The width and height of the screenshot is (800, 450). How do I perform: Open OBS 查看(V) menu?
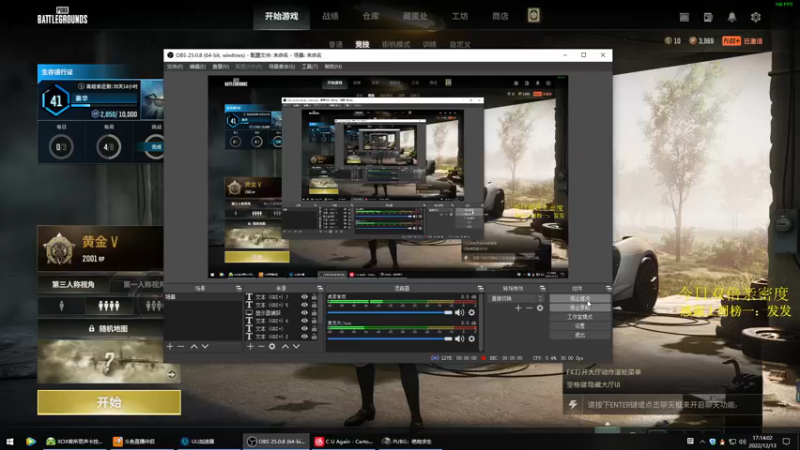coord(220,67)
